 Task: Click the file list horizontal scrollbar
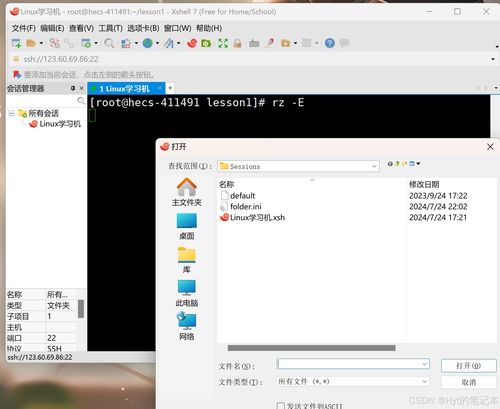pyautogui.click(x=311, y=348)
